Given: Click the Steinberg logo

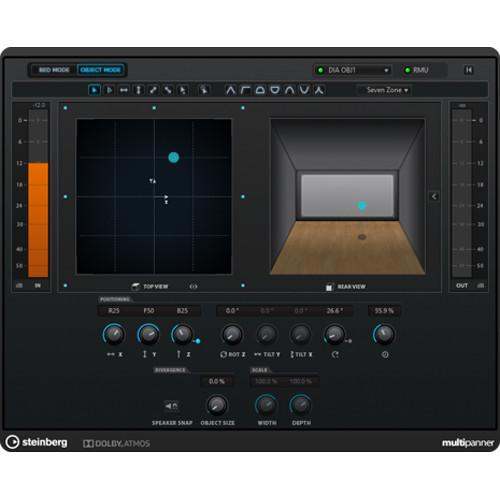Looking at the screenshot, I should click(36, 442).
